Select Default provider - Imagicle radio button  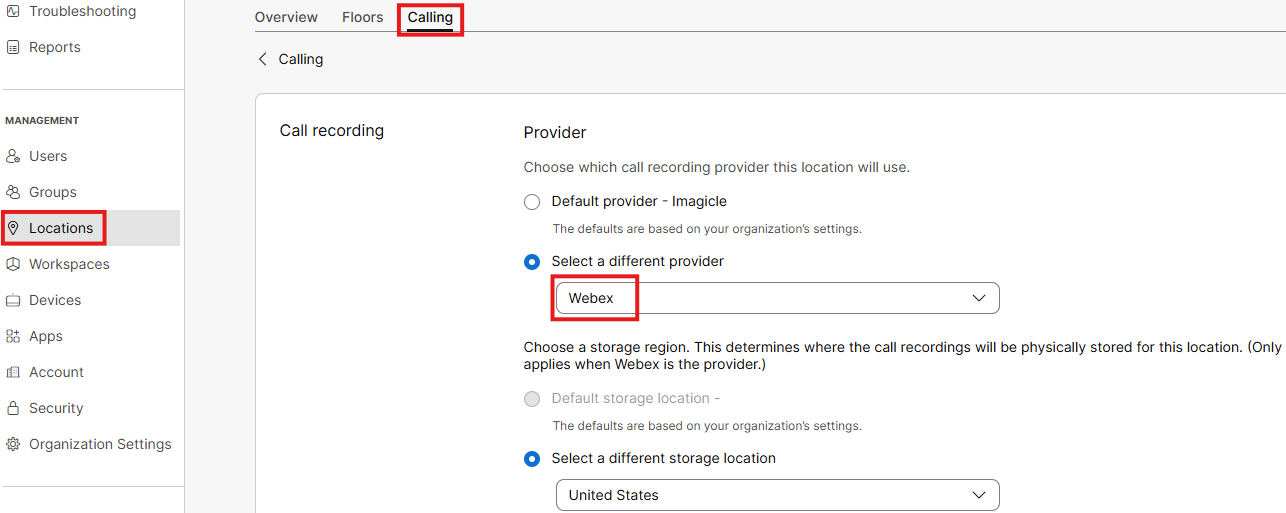532,202
